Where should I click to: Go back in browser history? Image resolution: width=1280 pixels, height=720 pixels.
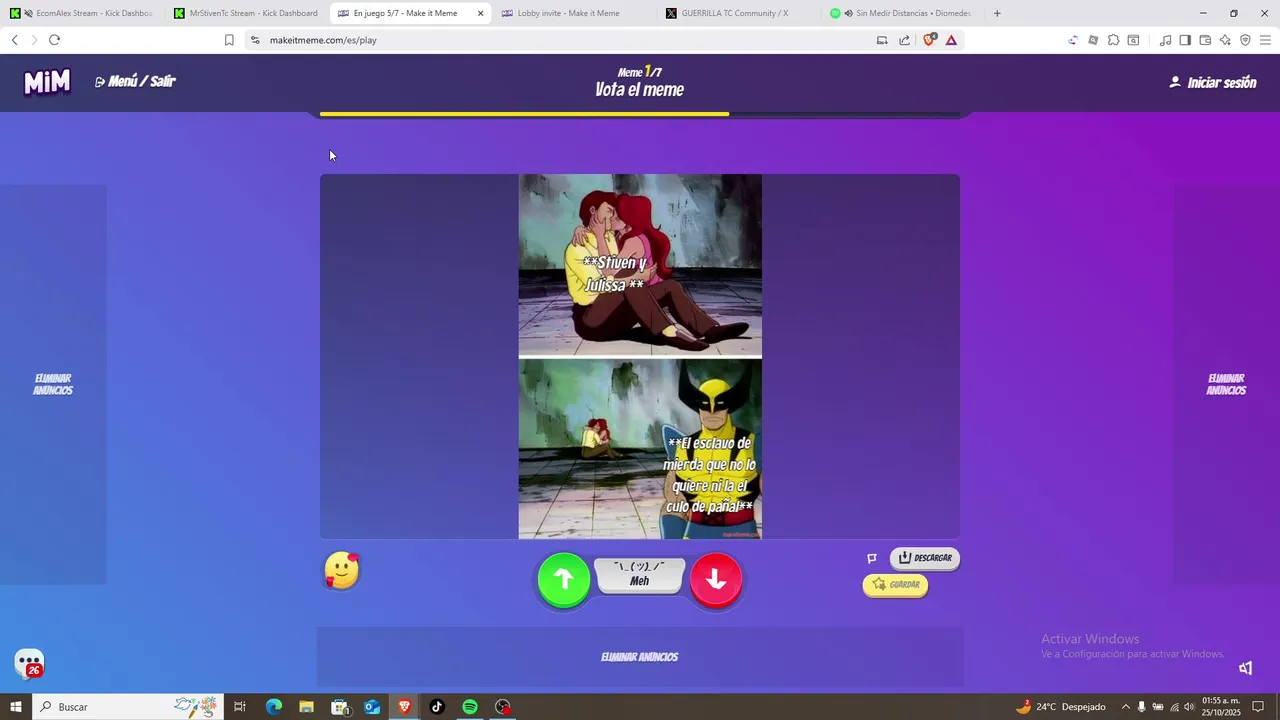[x=14, y=40]
